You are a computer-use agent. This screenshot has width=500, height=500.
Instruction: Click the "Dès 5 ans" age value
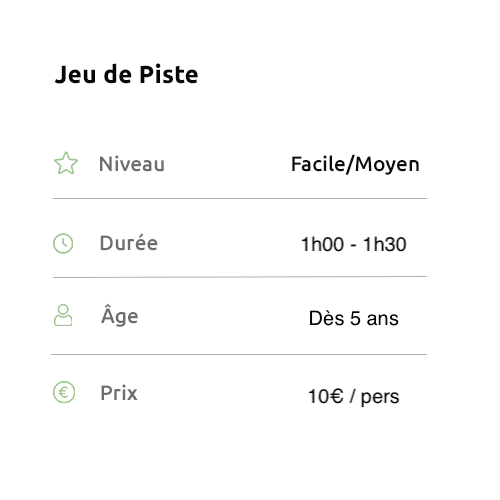354,318
